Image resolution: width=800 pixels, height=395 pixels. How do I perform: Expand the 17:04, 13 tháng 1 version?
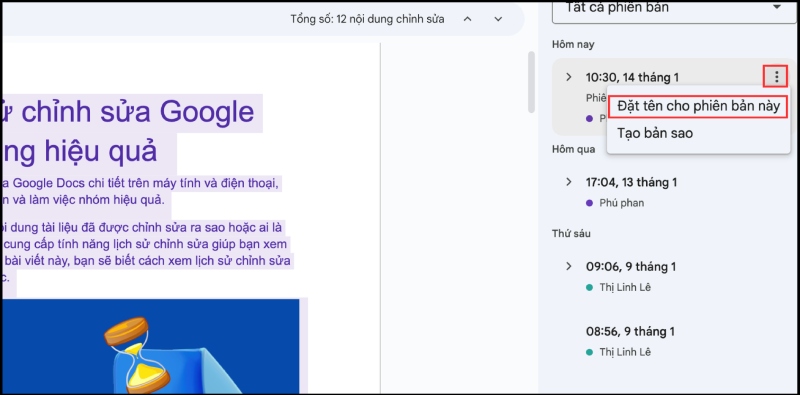[568, 182]
